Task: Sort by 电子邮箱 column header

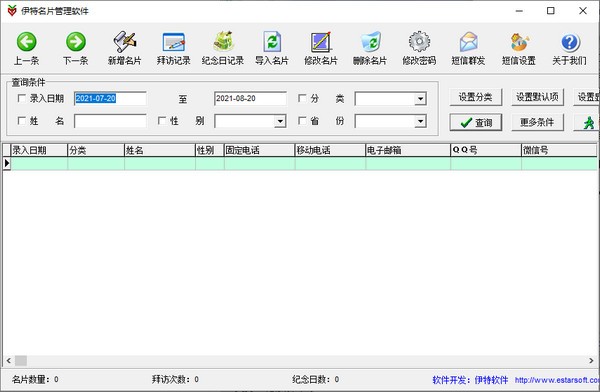Action: point(408,150)
